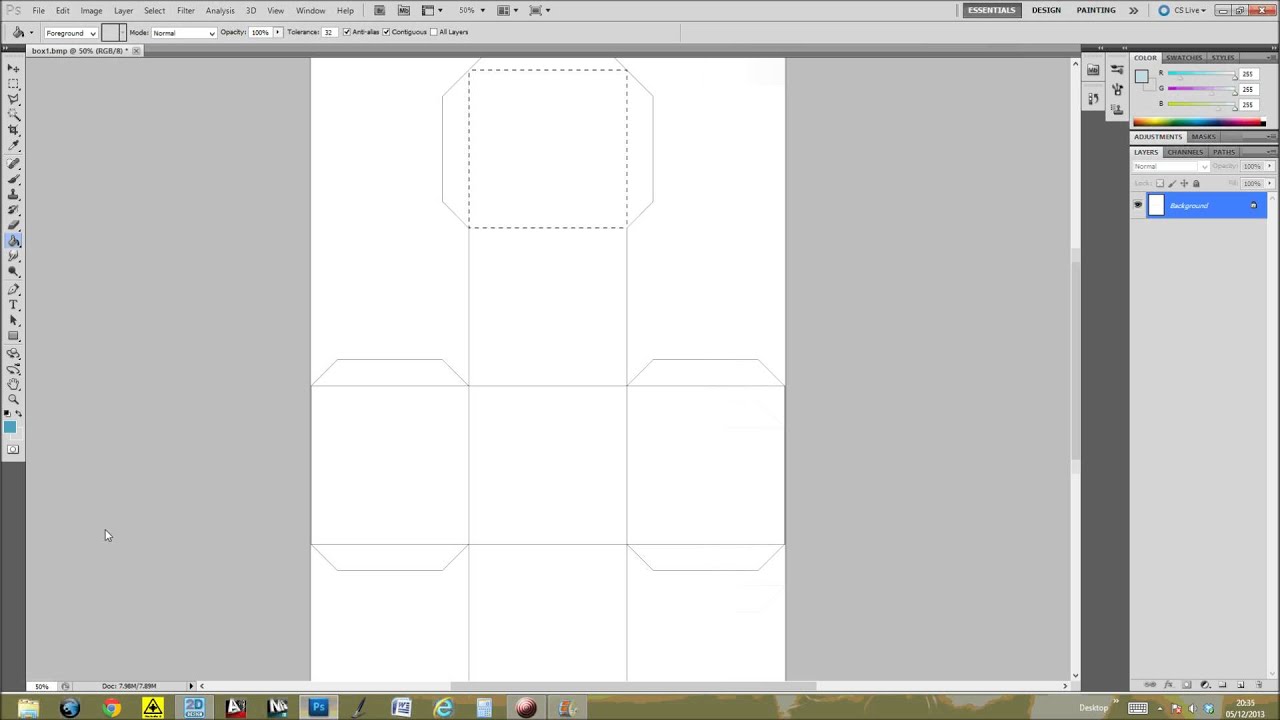
Task: Select the Rectangular Marquee tool
Action: click(x=14, y=84)
